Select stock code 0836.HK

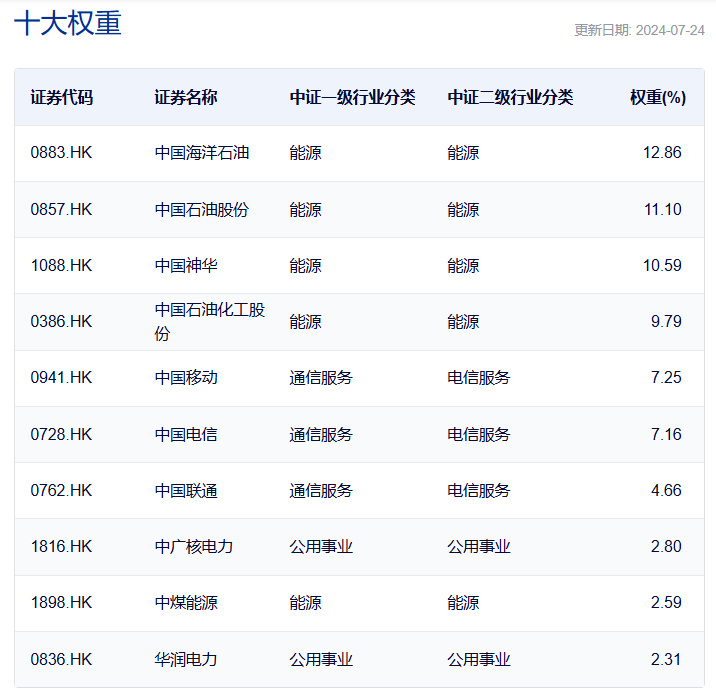(x=61, y=659)
